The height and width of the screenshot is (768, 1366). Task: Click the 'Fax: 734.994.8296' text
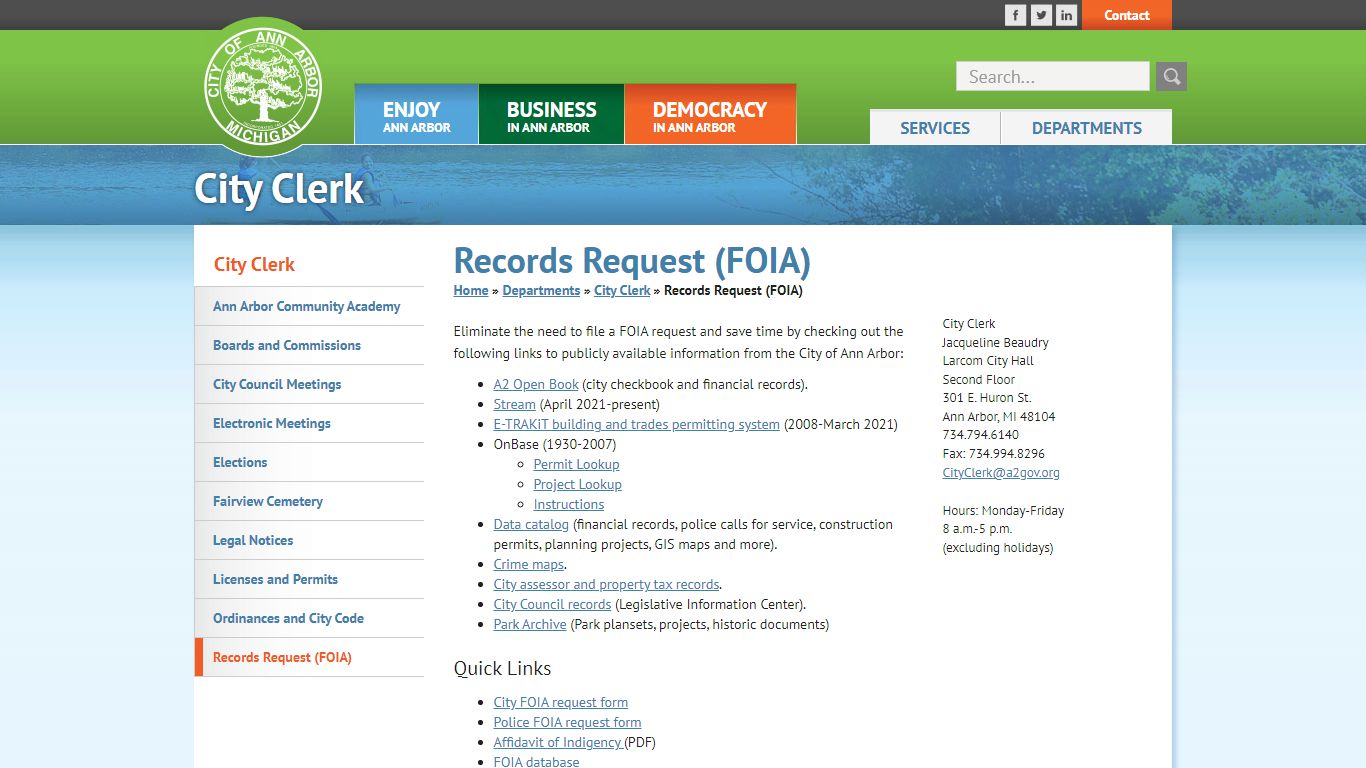click(994, 453)
